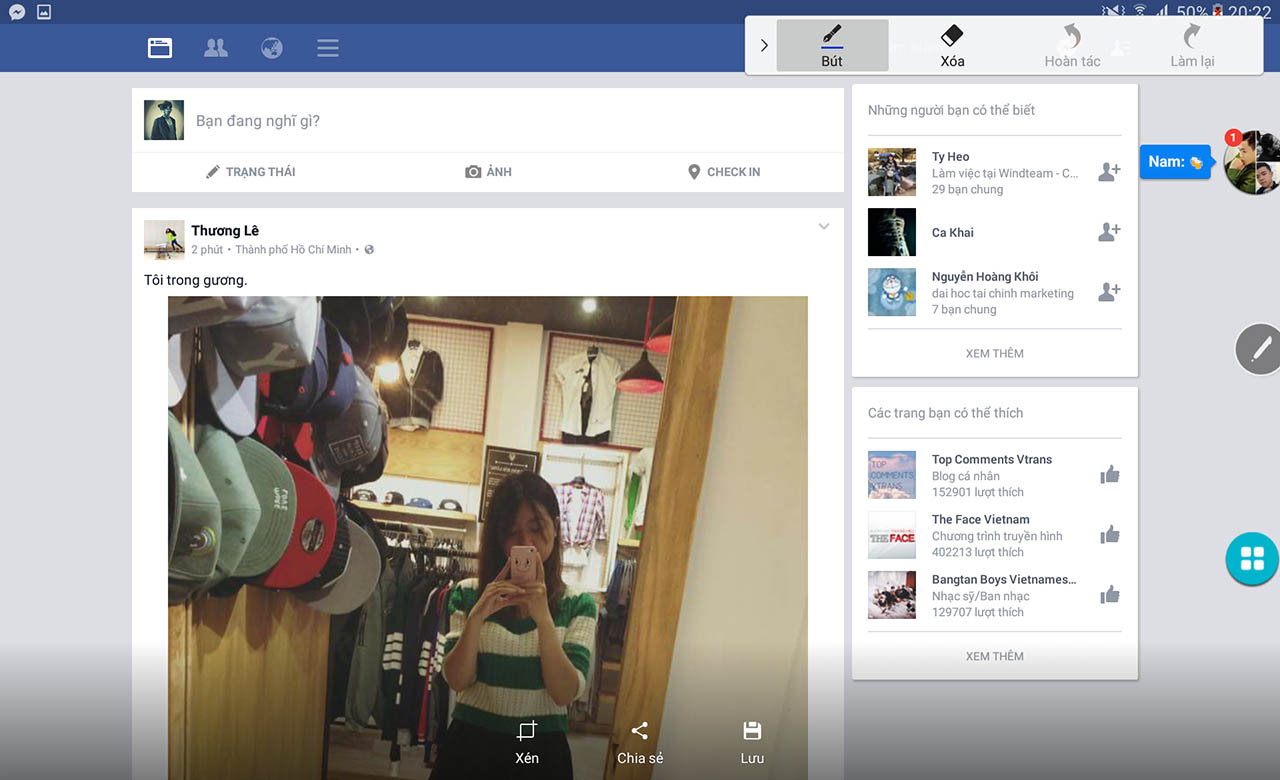Open the post options dropdown arrow for Thương Lê
The width and height of the screenshot is (1280, 780).
click(x=824, y=227)
